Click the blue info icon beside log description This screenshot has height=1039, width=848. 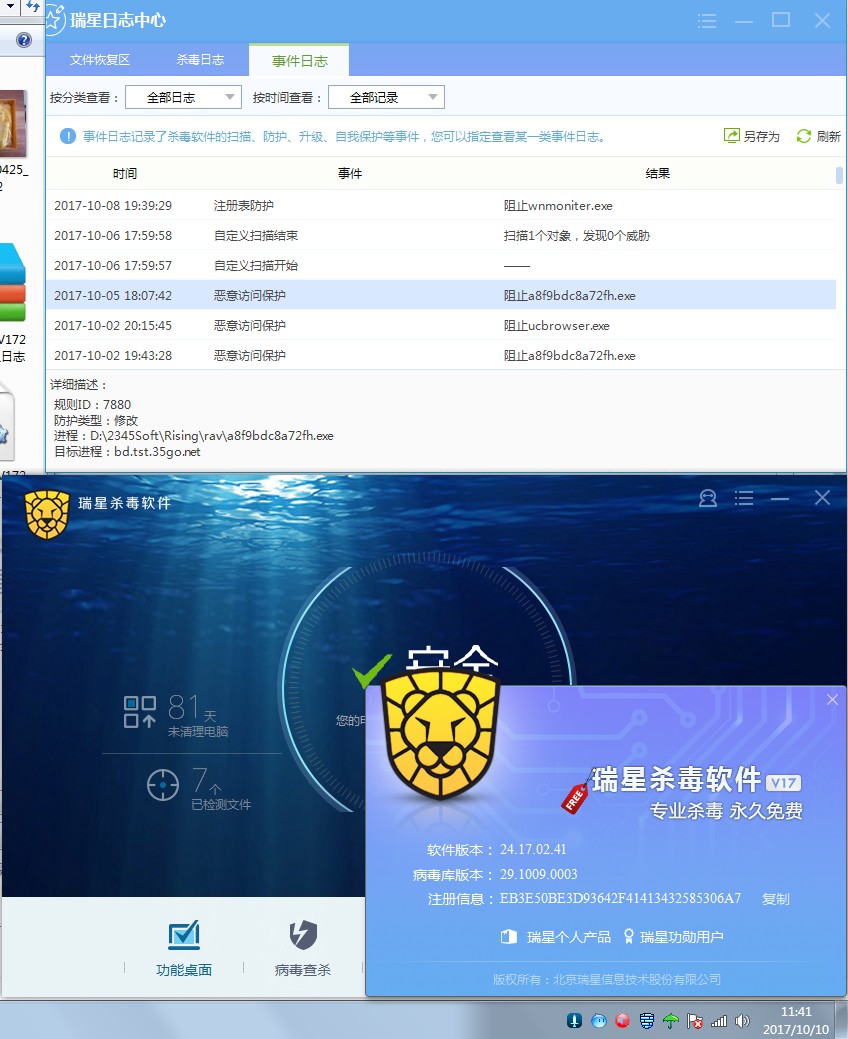tap(68, 136)
